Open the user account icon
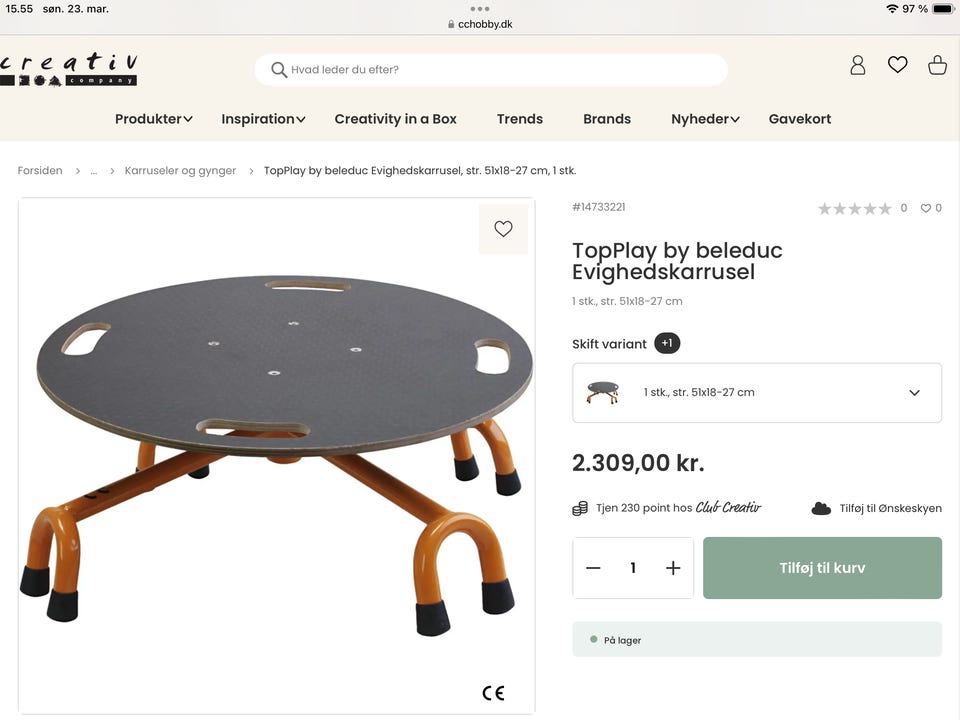The height and width of the screenshot is (720, 960). pos(857,66)
